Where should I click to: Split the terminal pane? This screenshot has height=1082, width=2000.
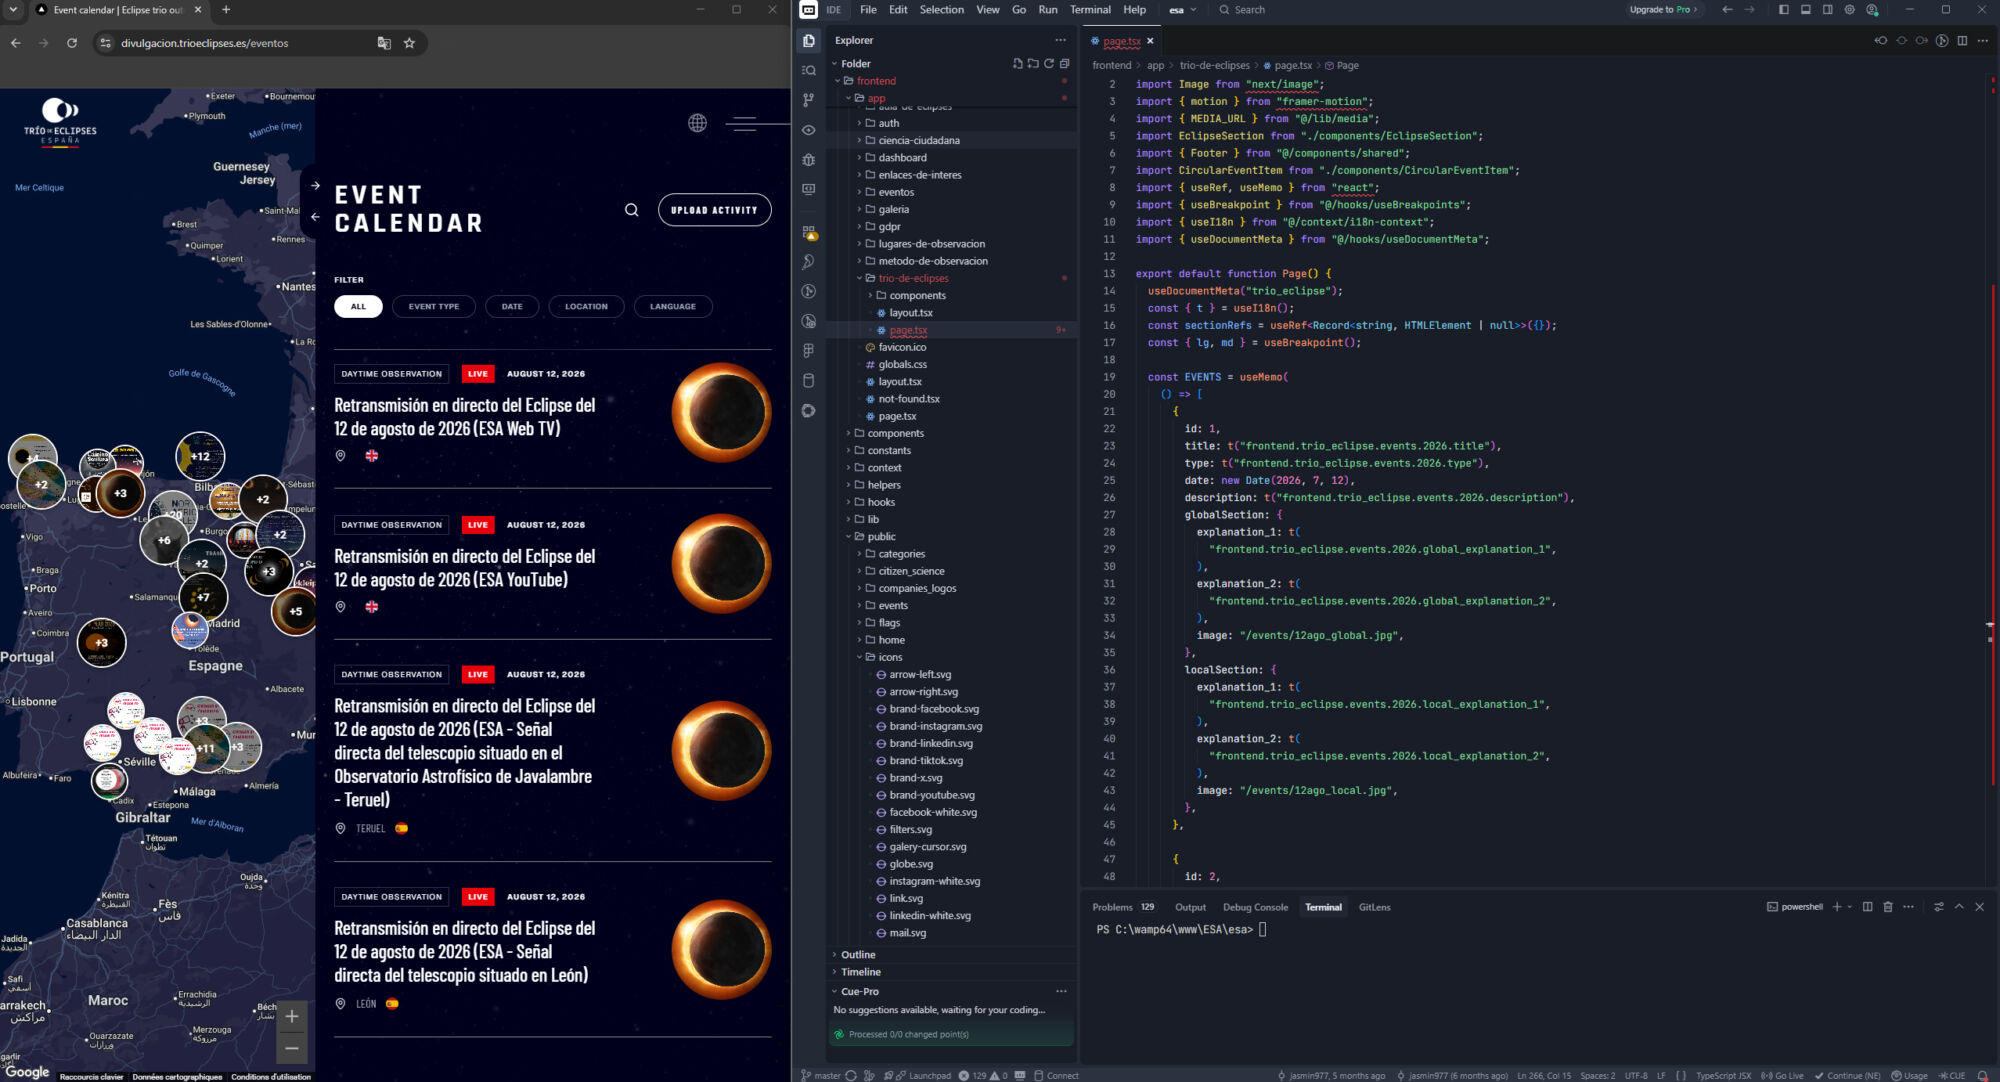tap(1867, 907)
